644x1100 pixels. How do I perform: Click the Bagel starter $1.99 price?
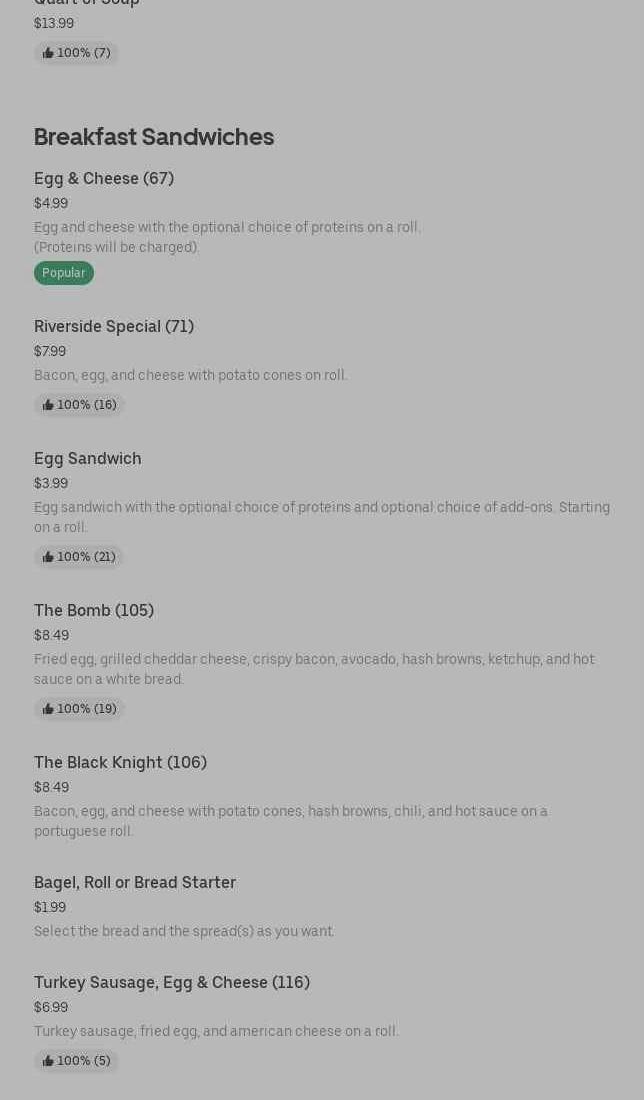pyautogui.click(x=50, y=907)
